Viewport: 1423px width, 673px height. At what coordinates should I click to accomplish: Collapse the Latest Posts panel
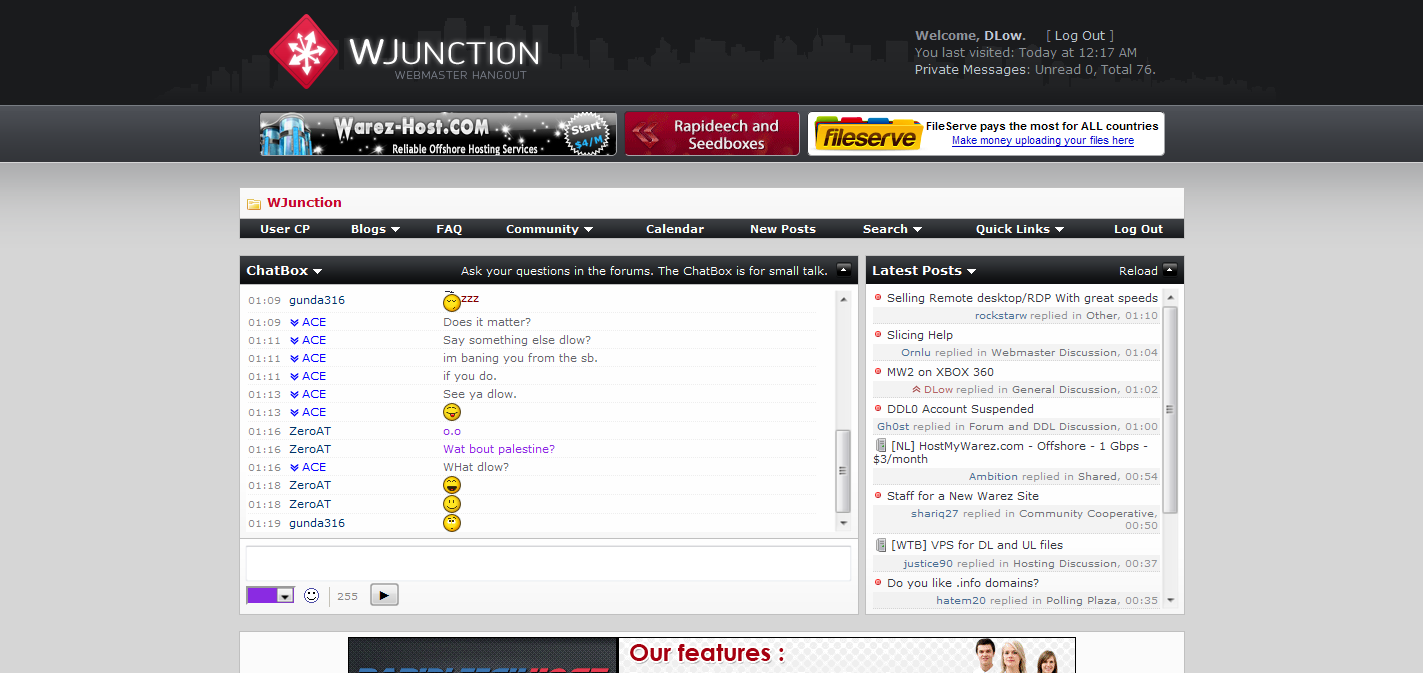click(x=1170, y=270)
